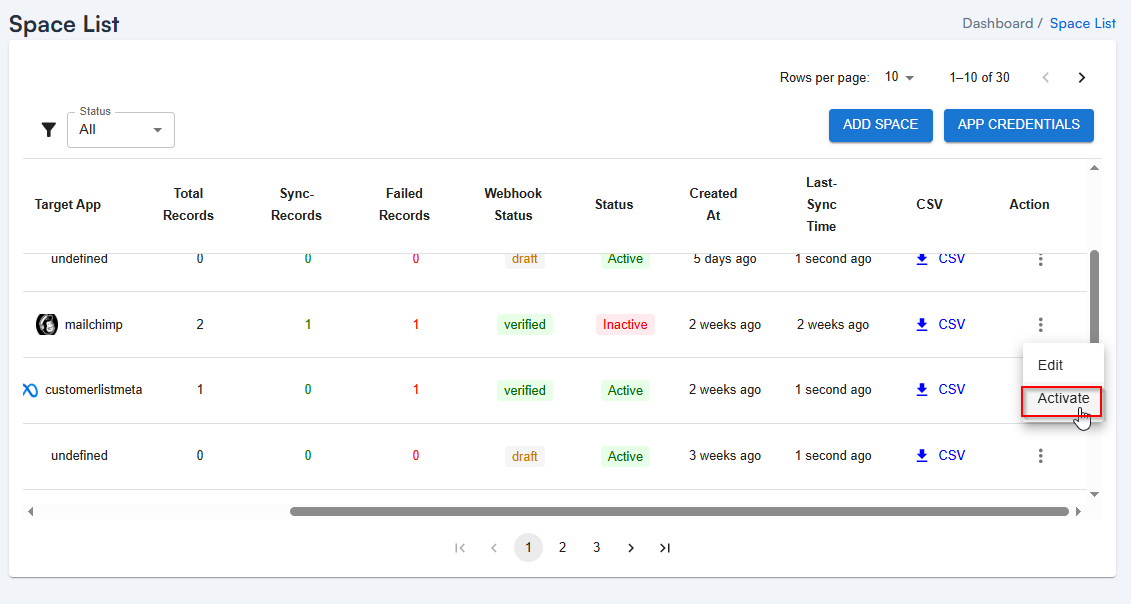
Task: Download CSV for the mailchimp row
Action: pos(941,324)
